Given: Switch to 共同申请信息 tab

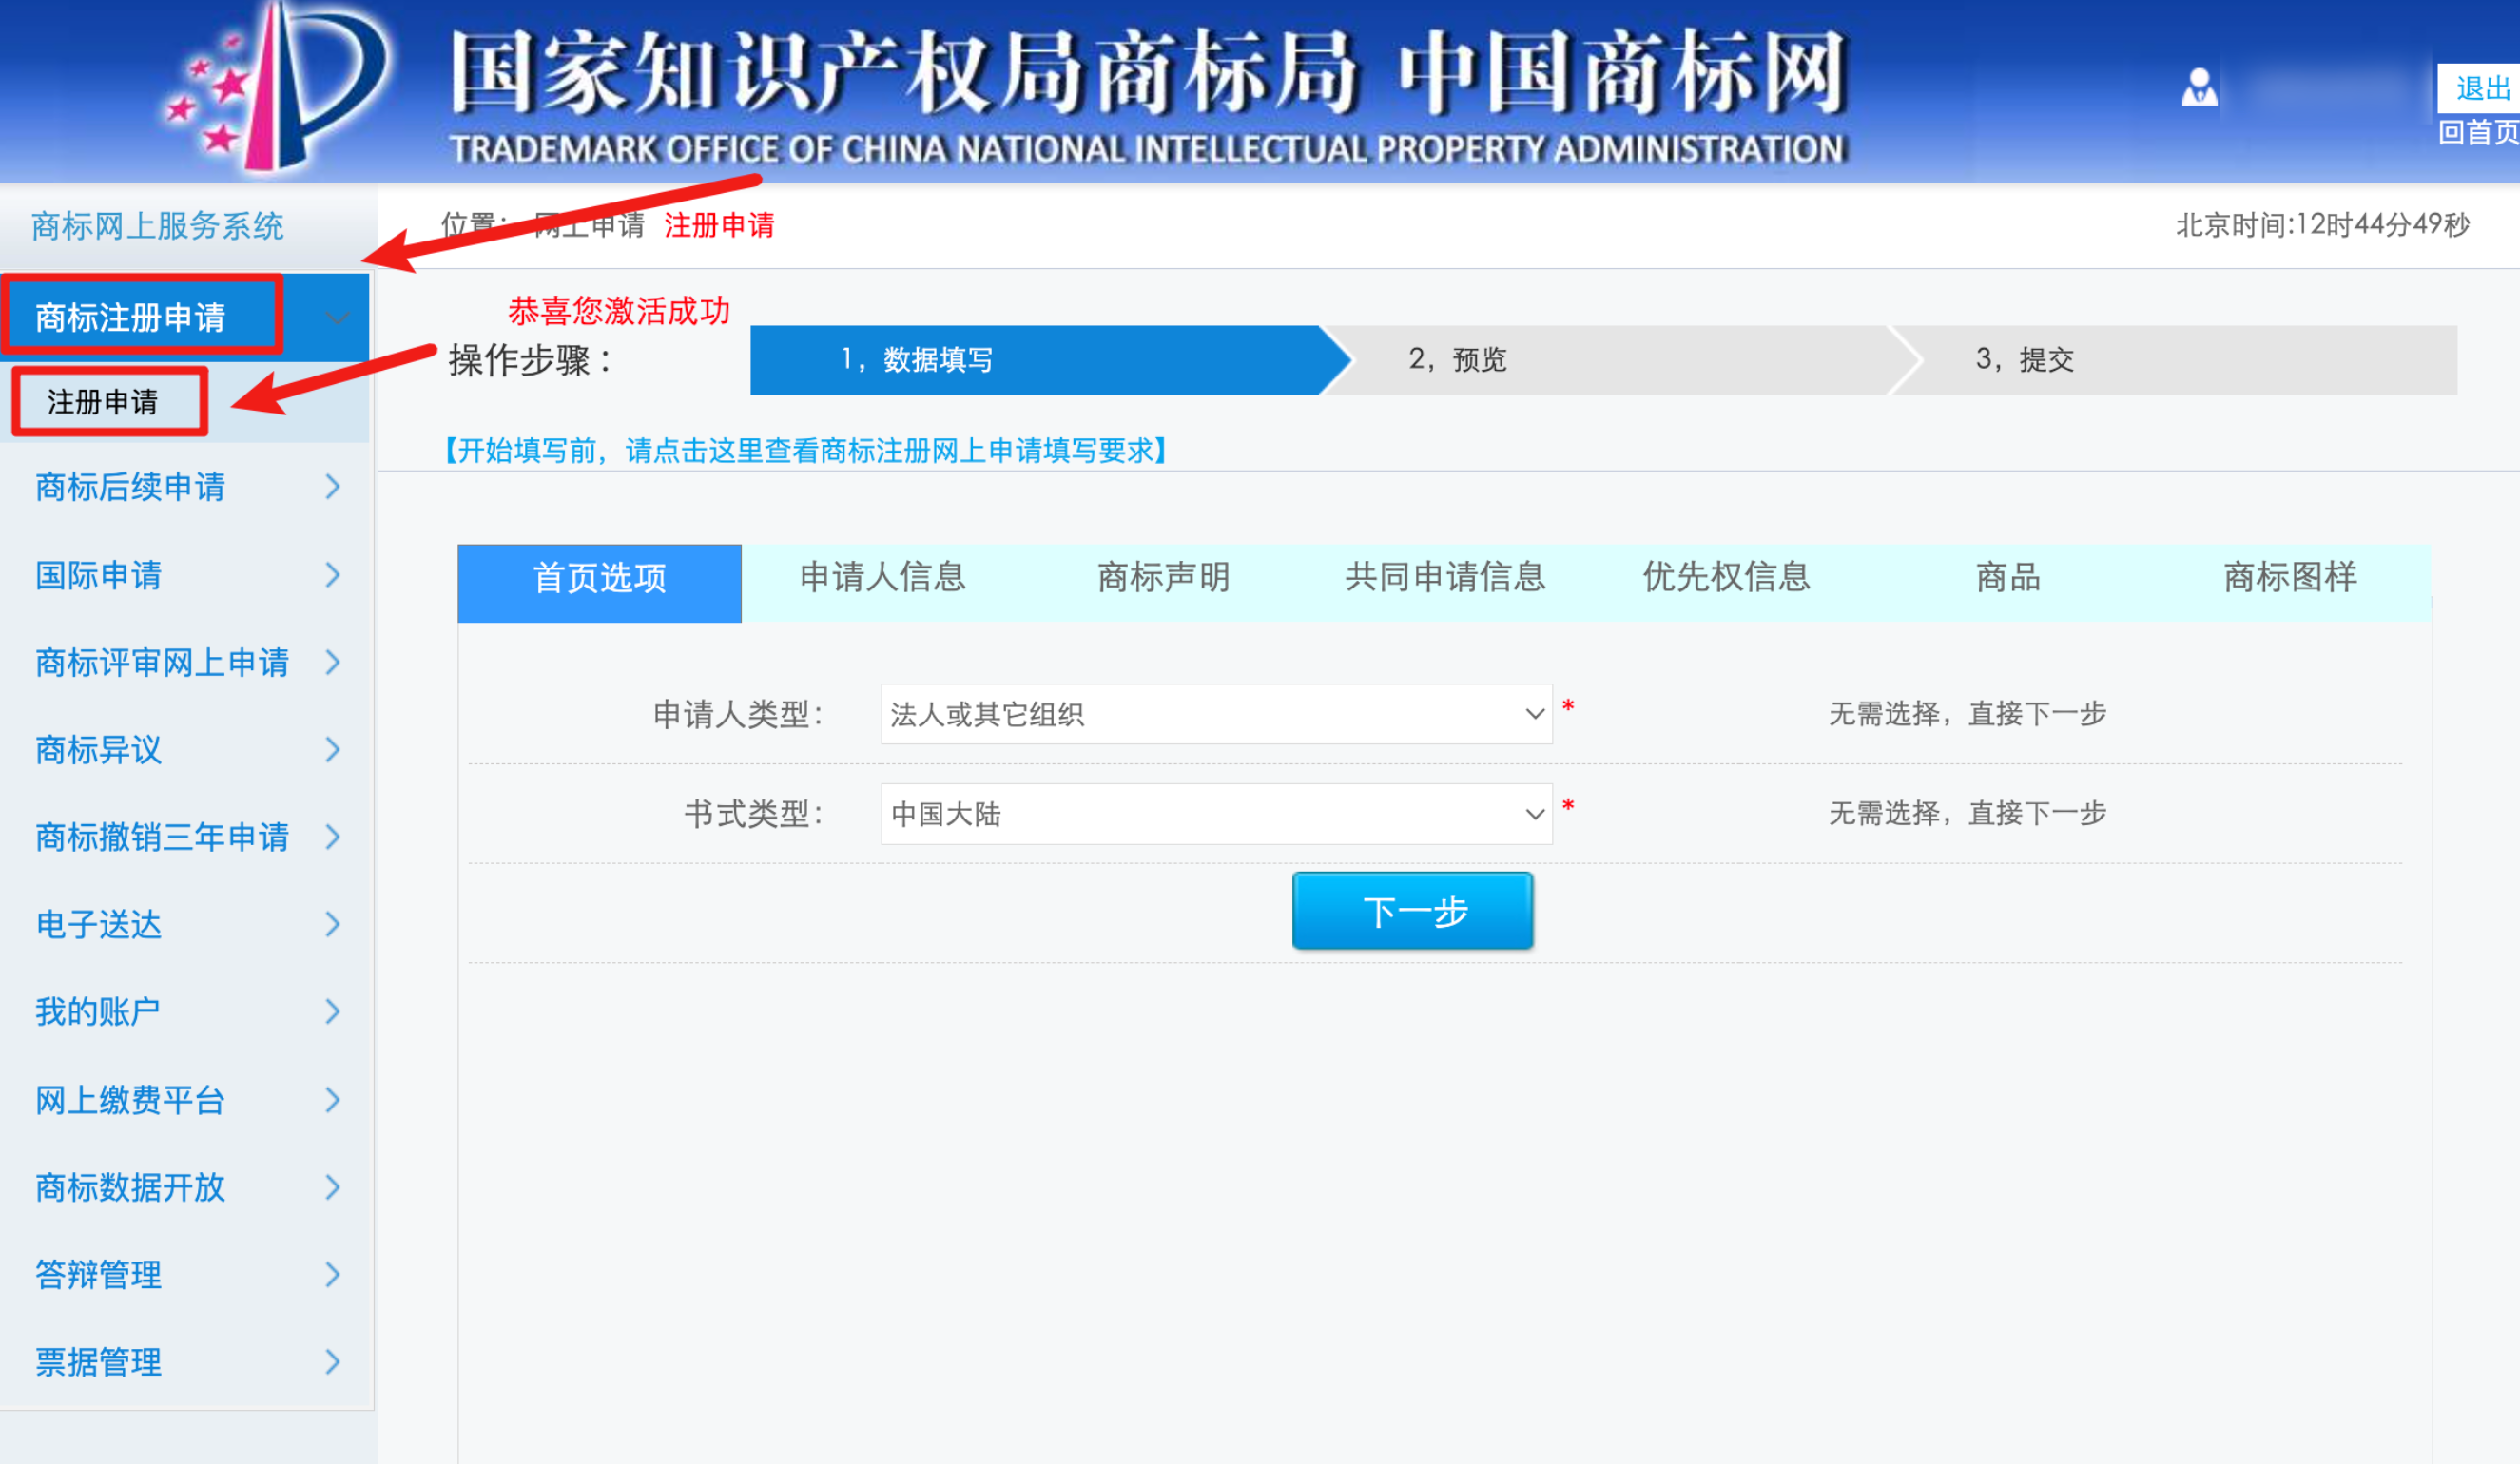Looking at the screenshot, I should 1445,577.
